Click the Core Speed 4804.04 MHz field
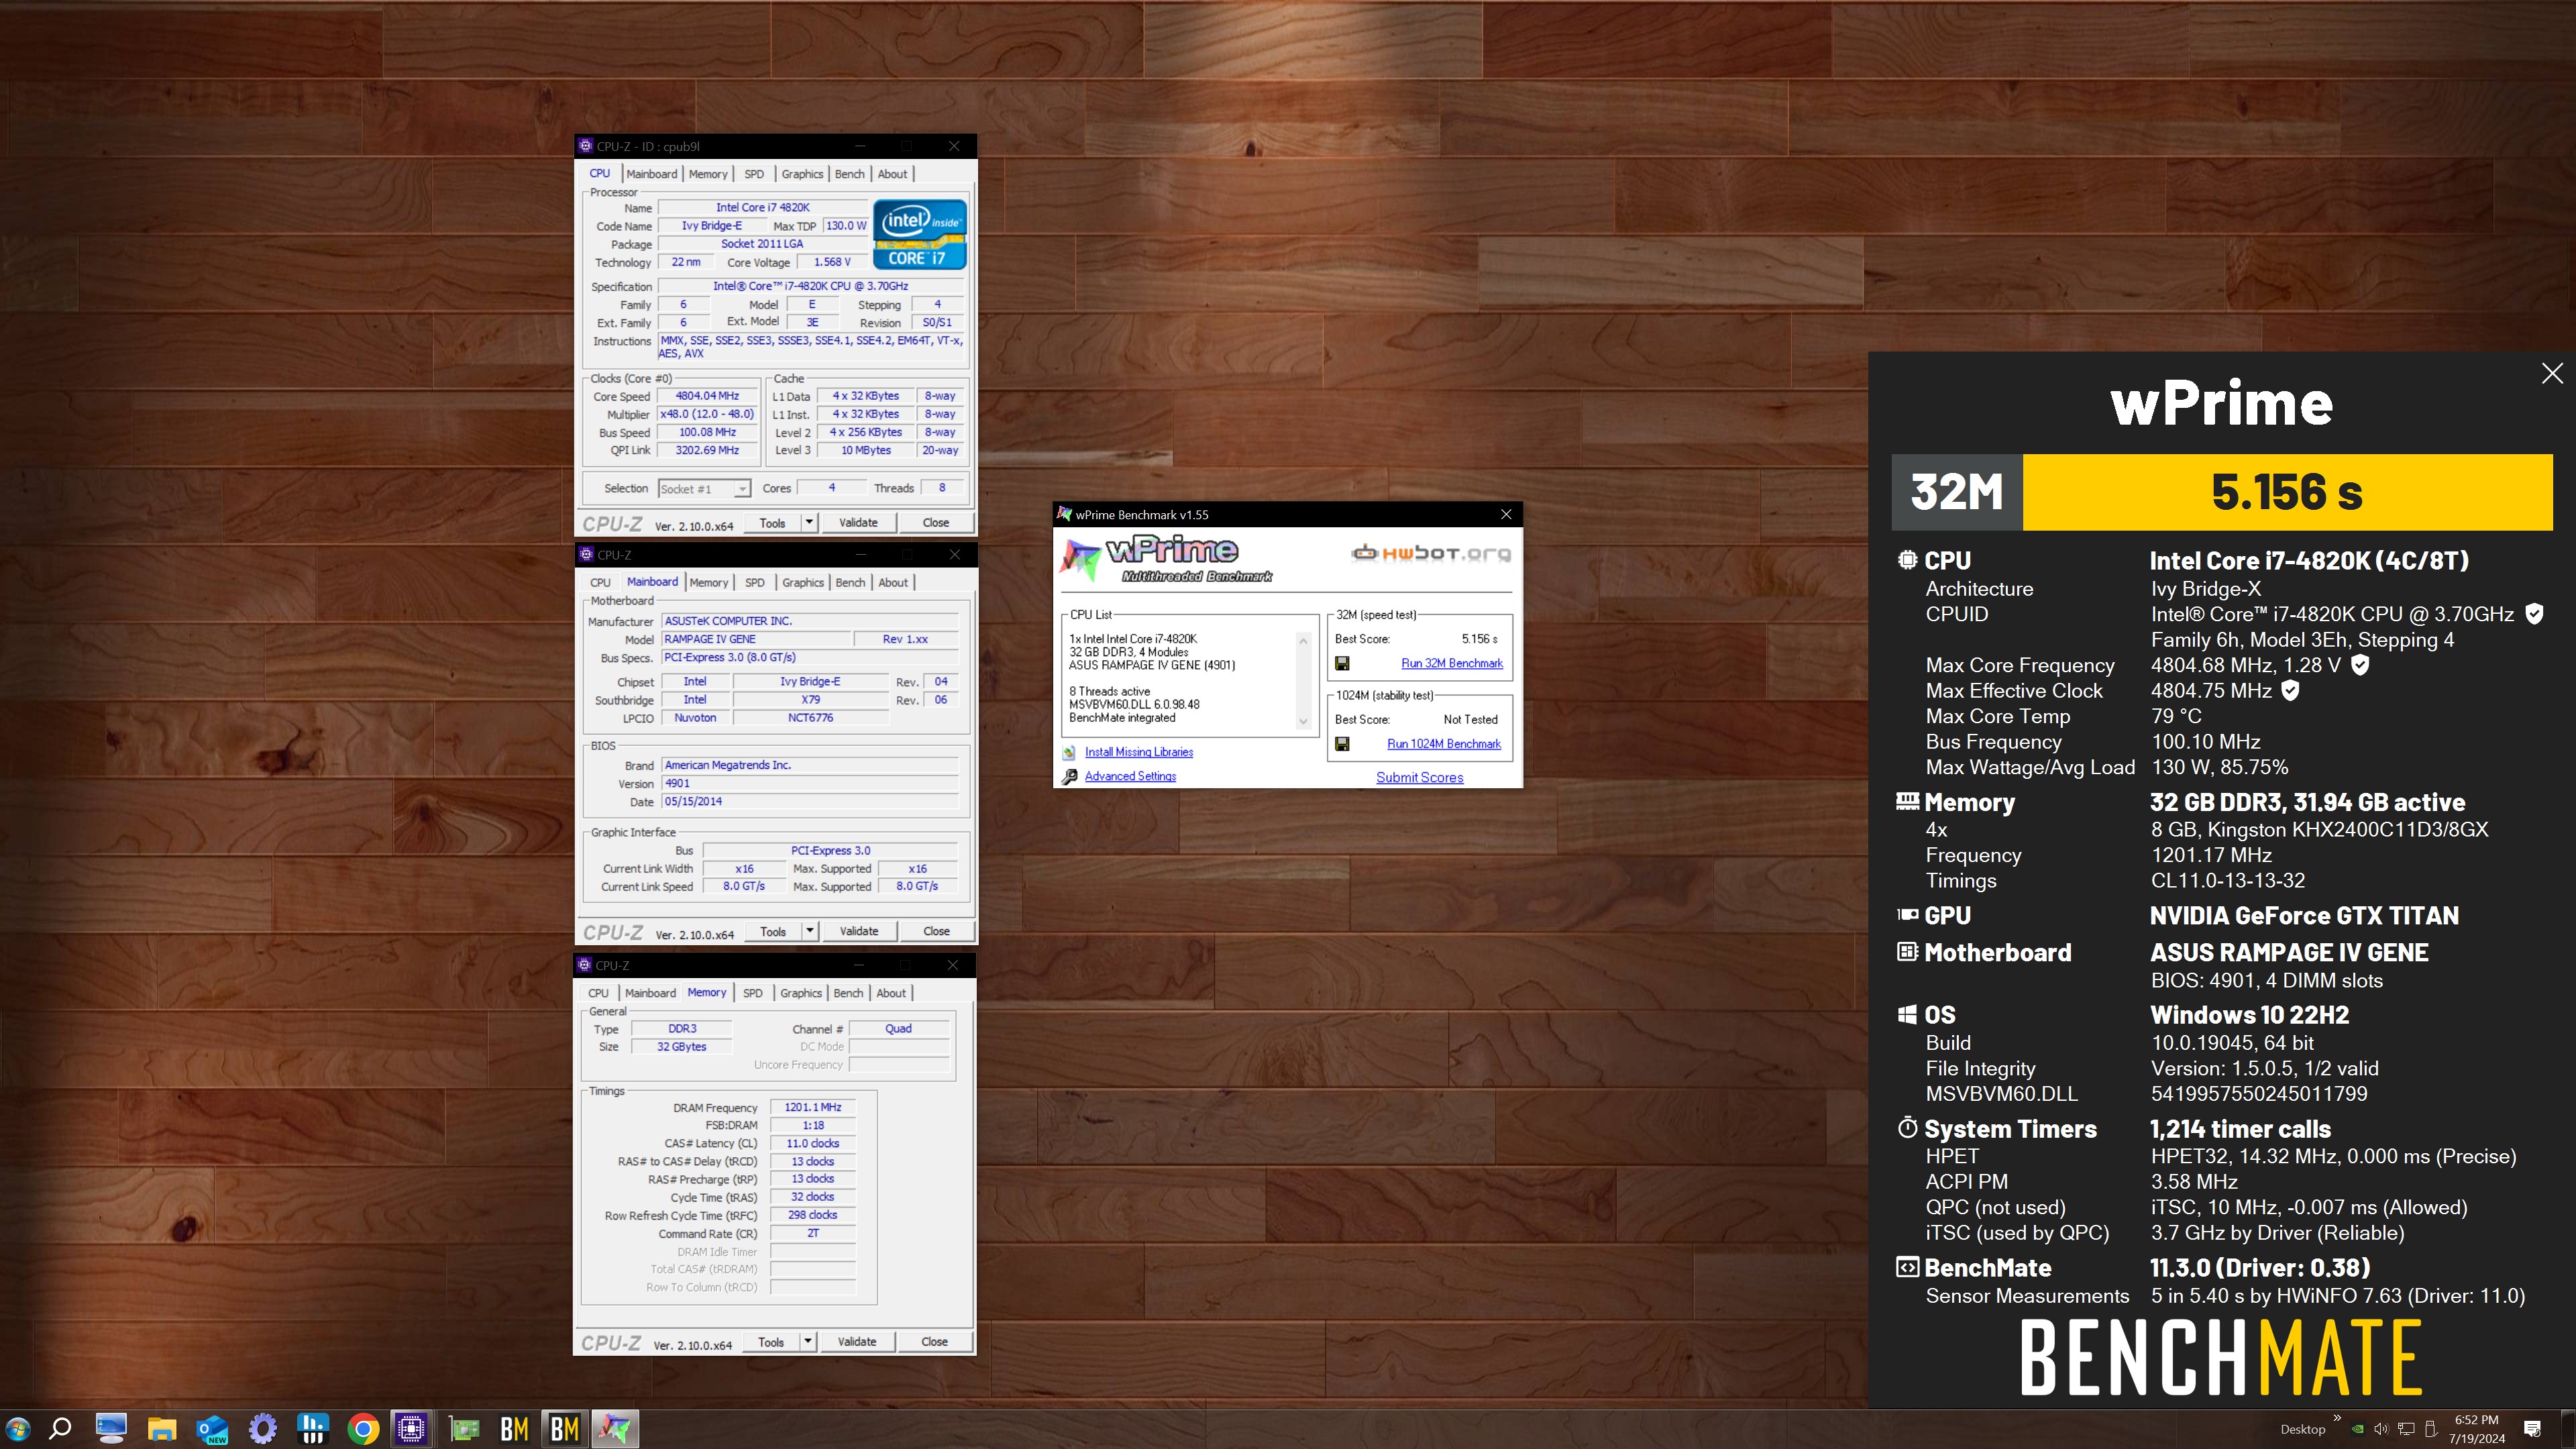The image size is (2576, 1449). tap(707, 396)
